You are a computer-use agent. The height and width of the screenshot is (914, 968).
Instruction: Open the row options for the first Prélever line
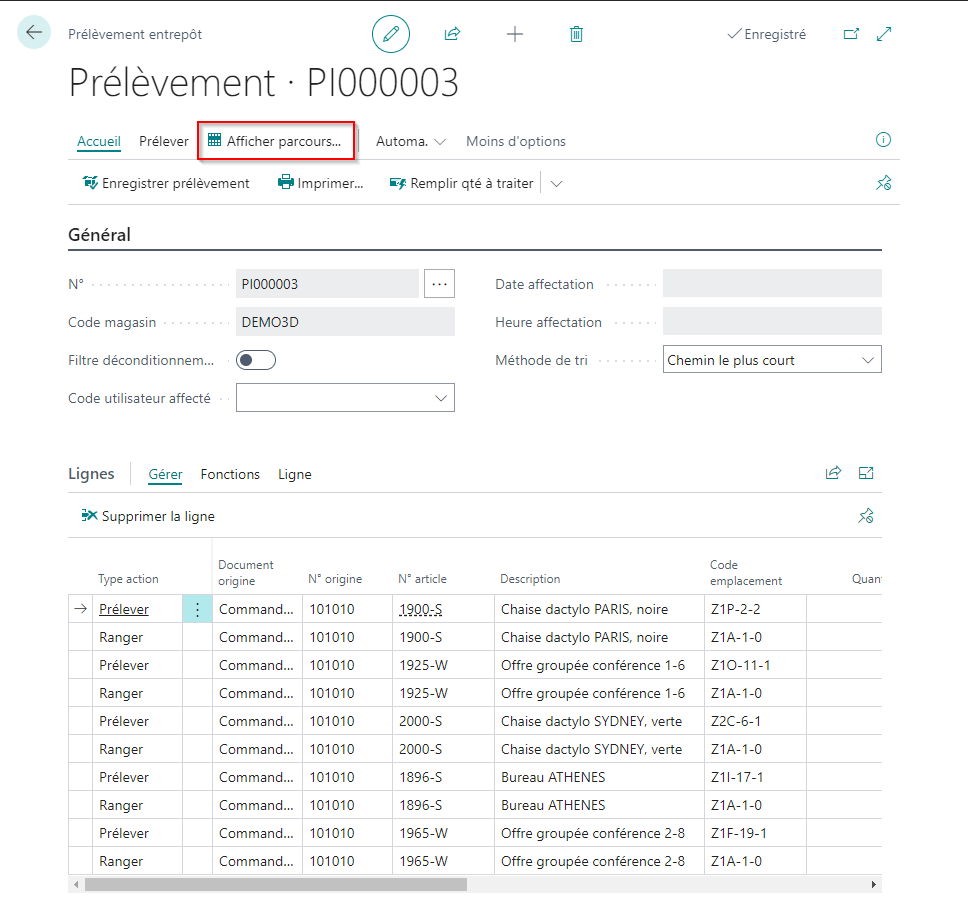point(197,610)
